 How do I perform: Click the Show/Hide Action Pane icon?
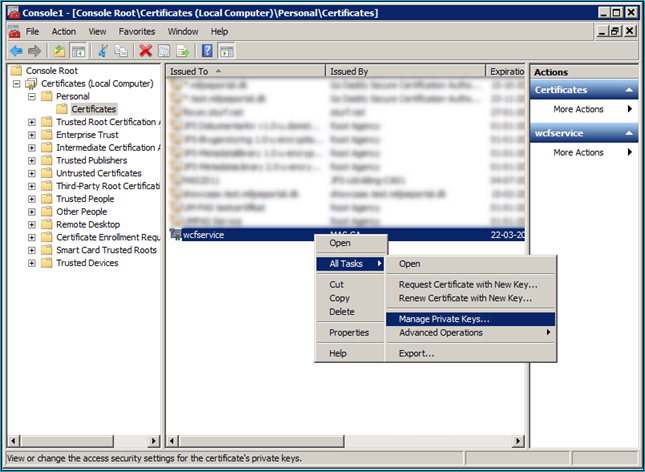click(x=227, y=51)
